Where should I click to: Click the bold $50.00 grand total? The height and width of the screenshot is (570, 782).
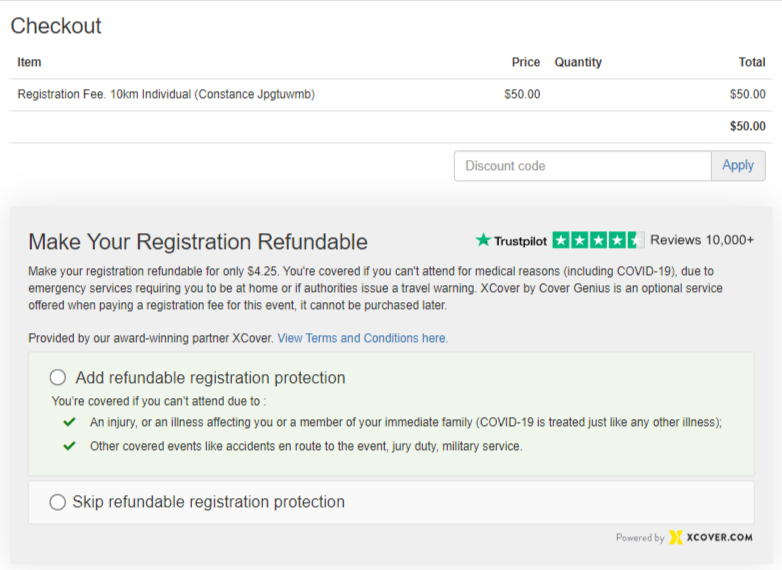[747, 127]
